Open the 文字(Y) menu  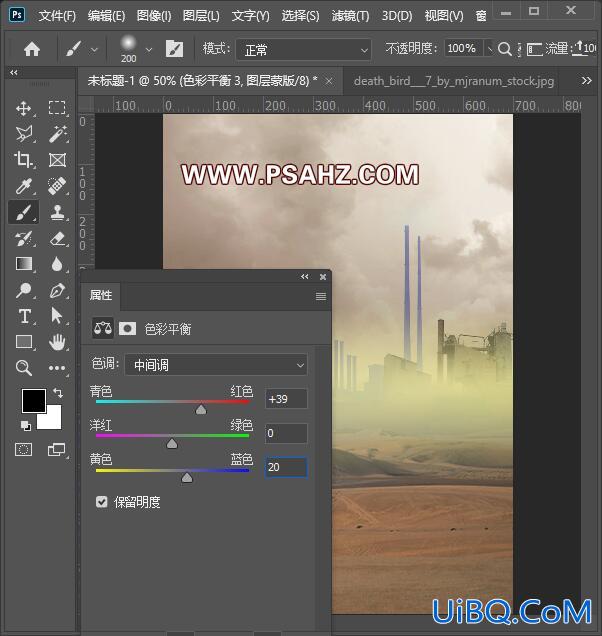(251, 16)
